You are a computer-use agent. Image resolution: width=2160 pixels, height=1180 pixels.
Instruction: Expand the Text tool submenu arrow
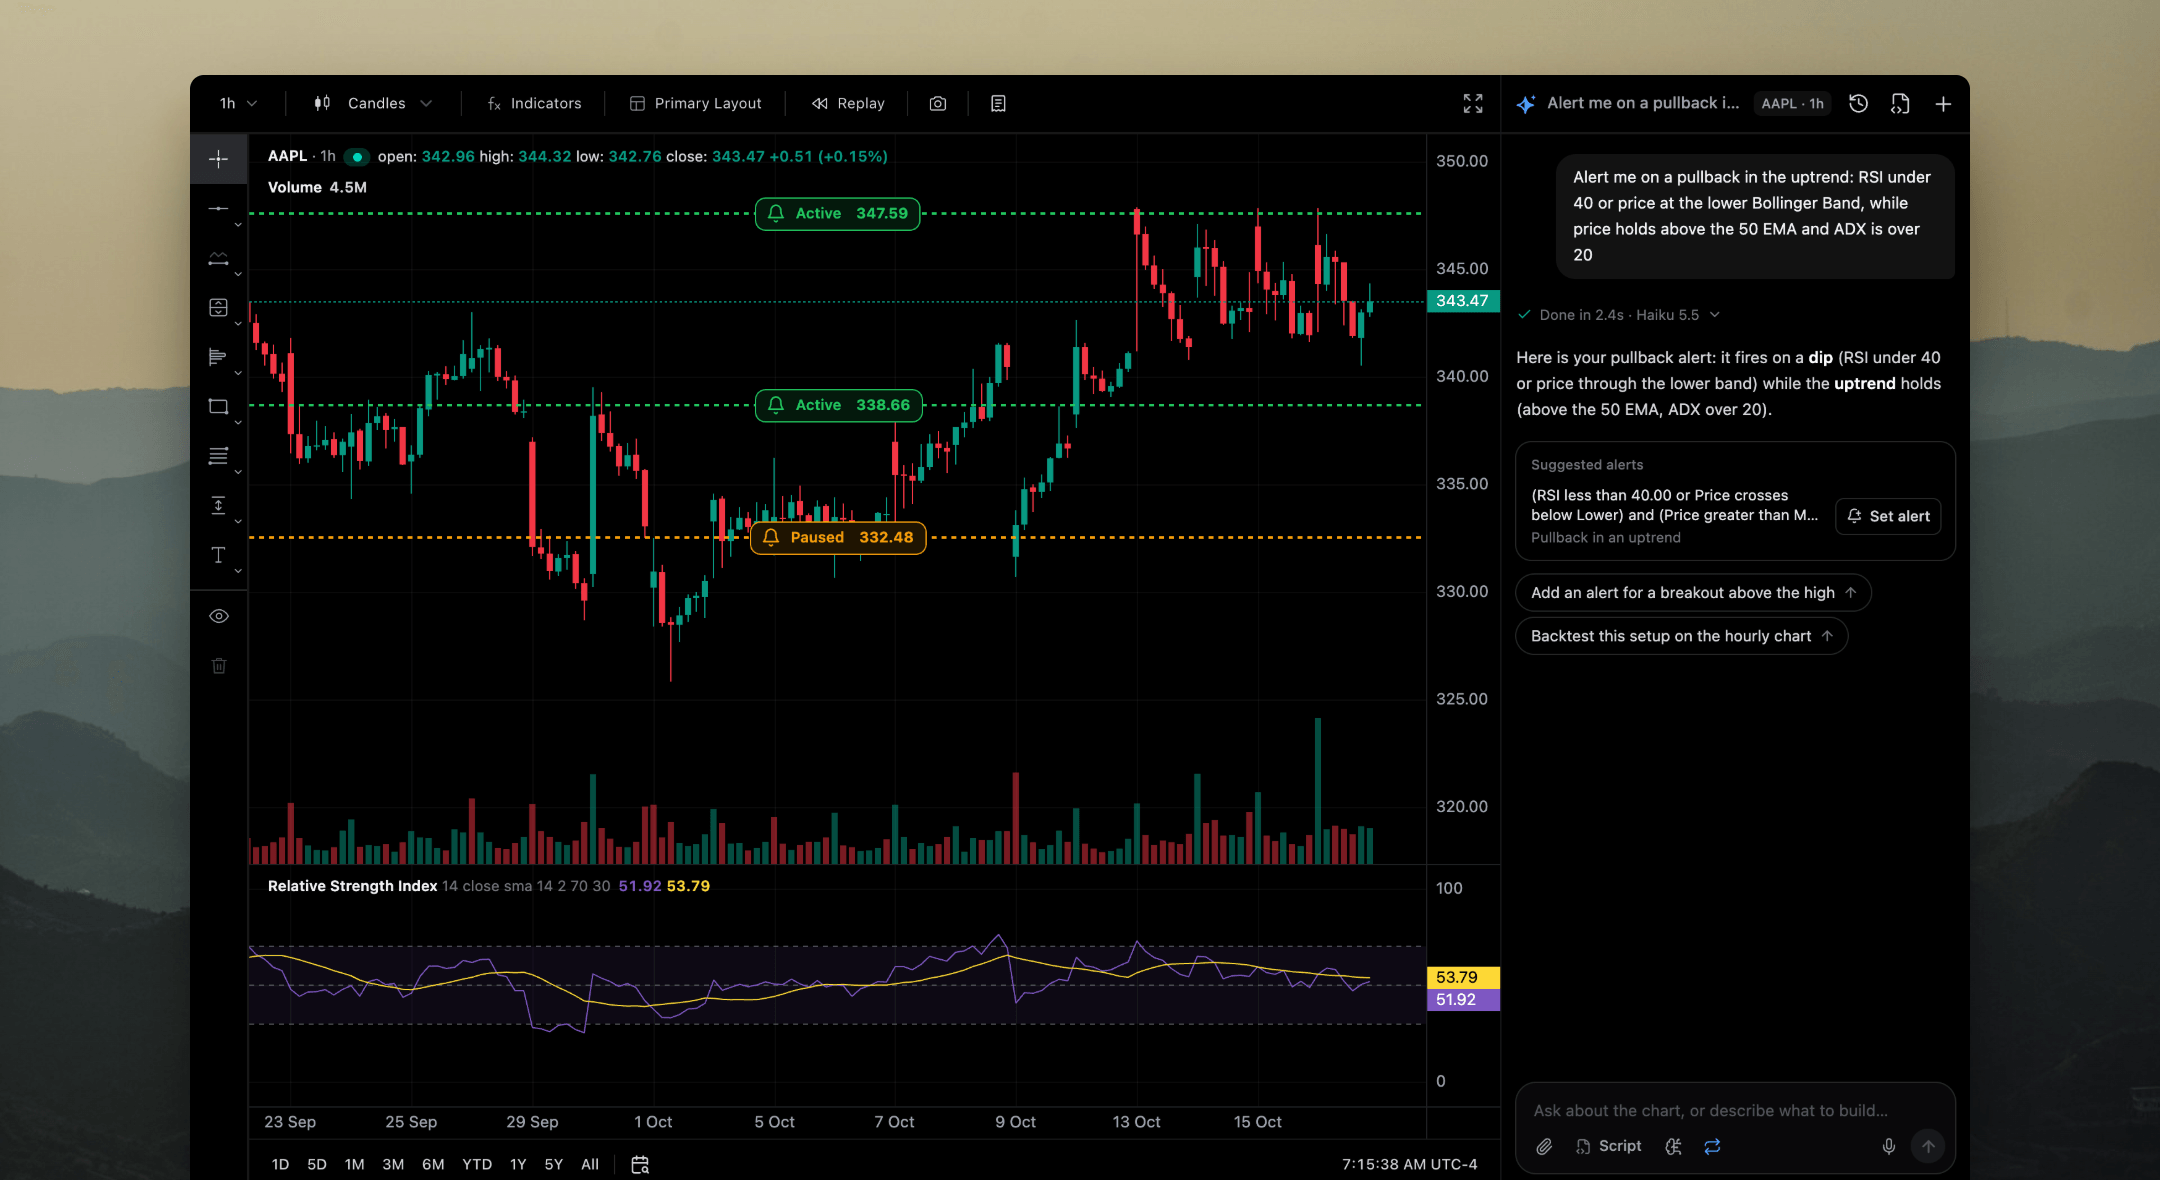238,571
